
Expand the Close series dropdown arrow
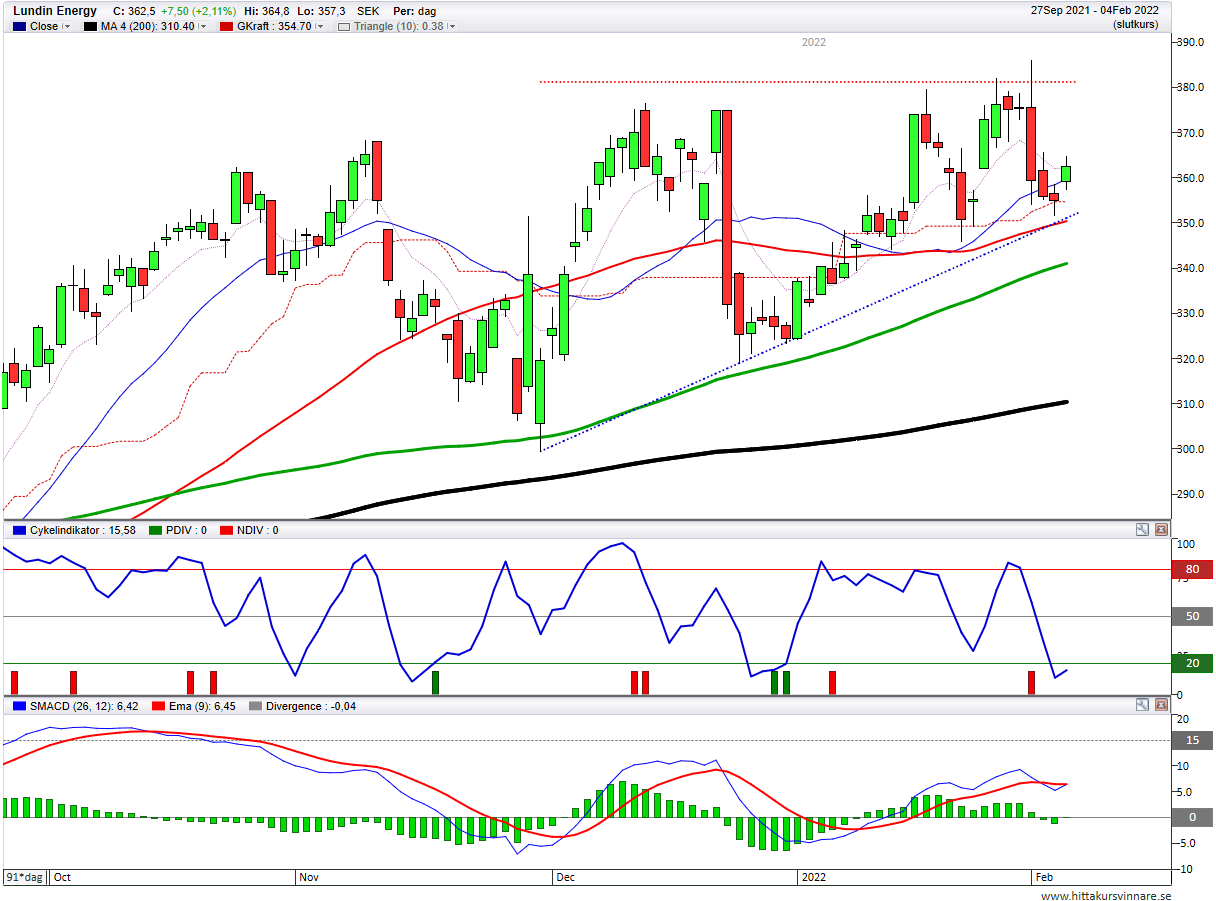tap(67, 27)
